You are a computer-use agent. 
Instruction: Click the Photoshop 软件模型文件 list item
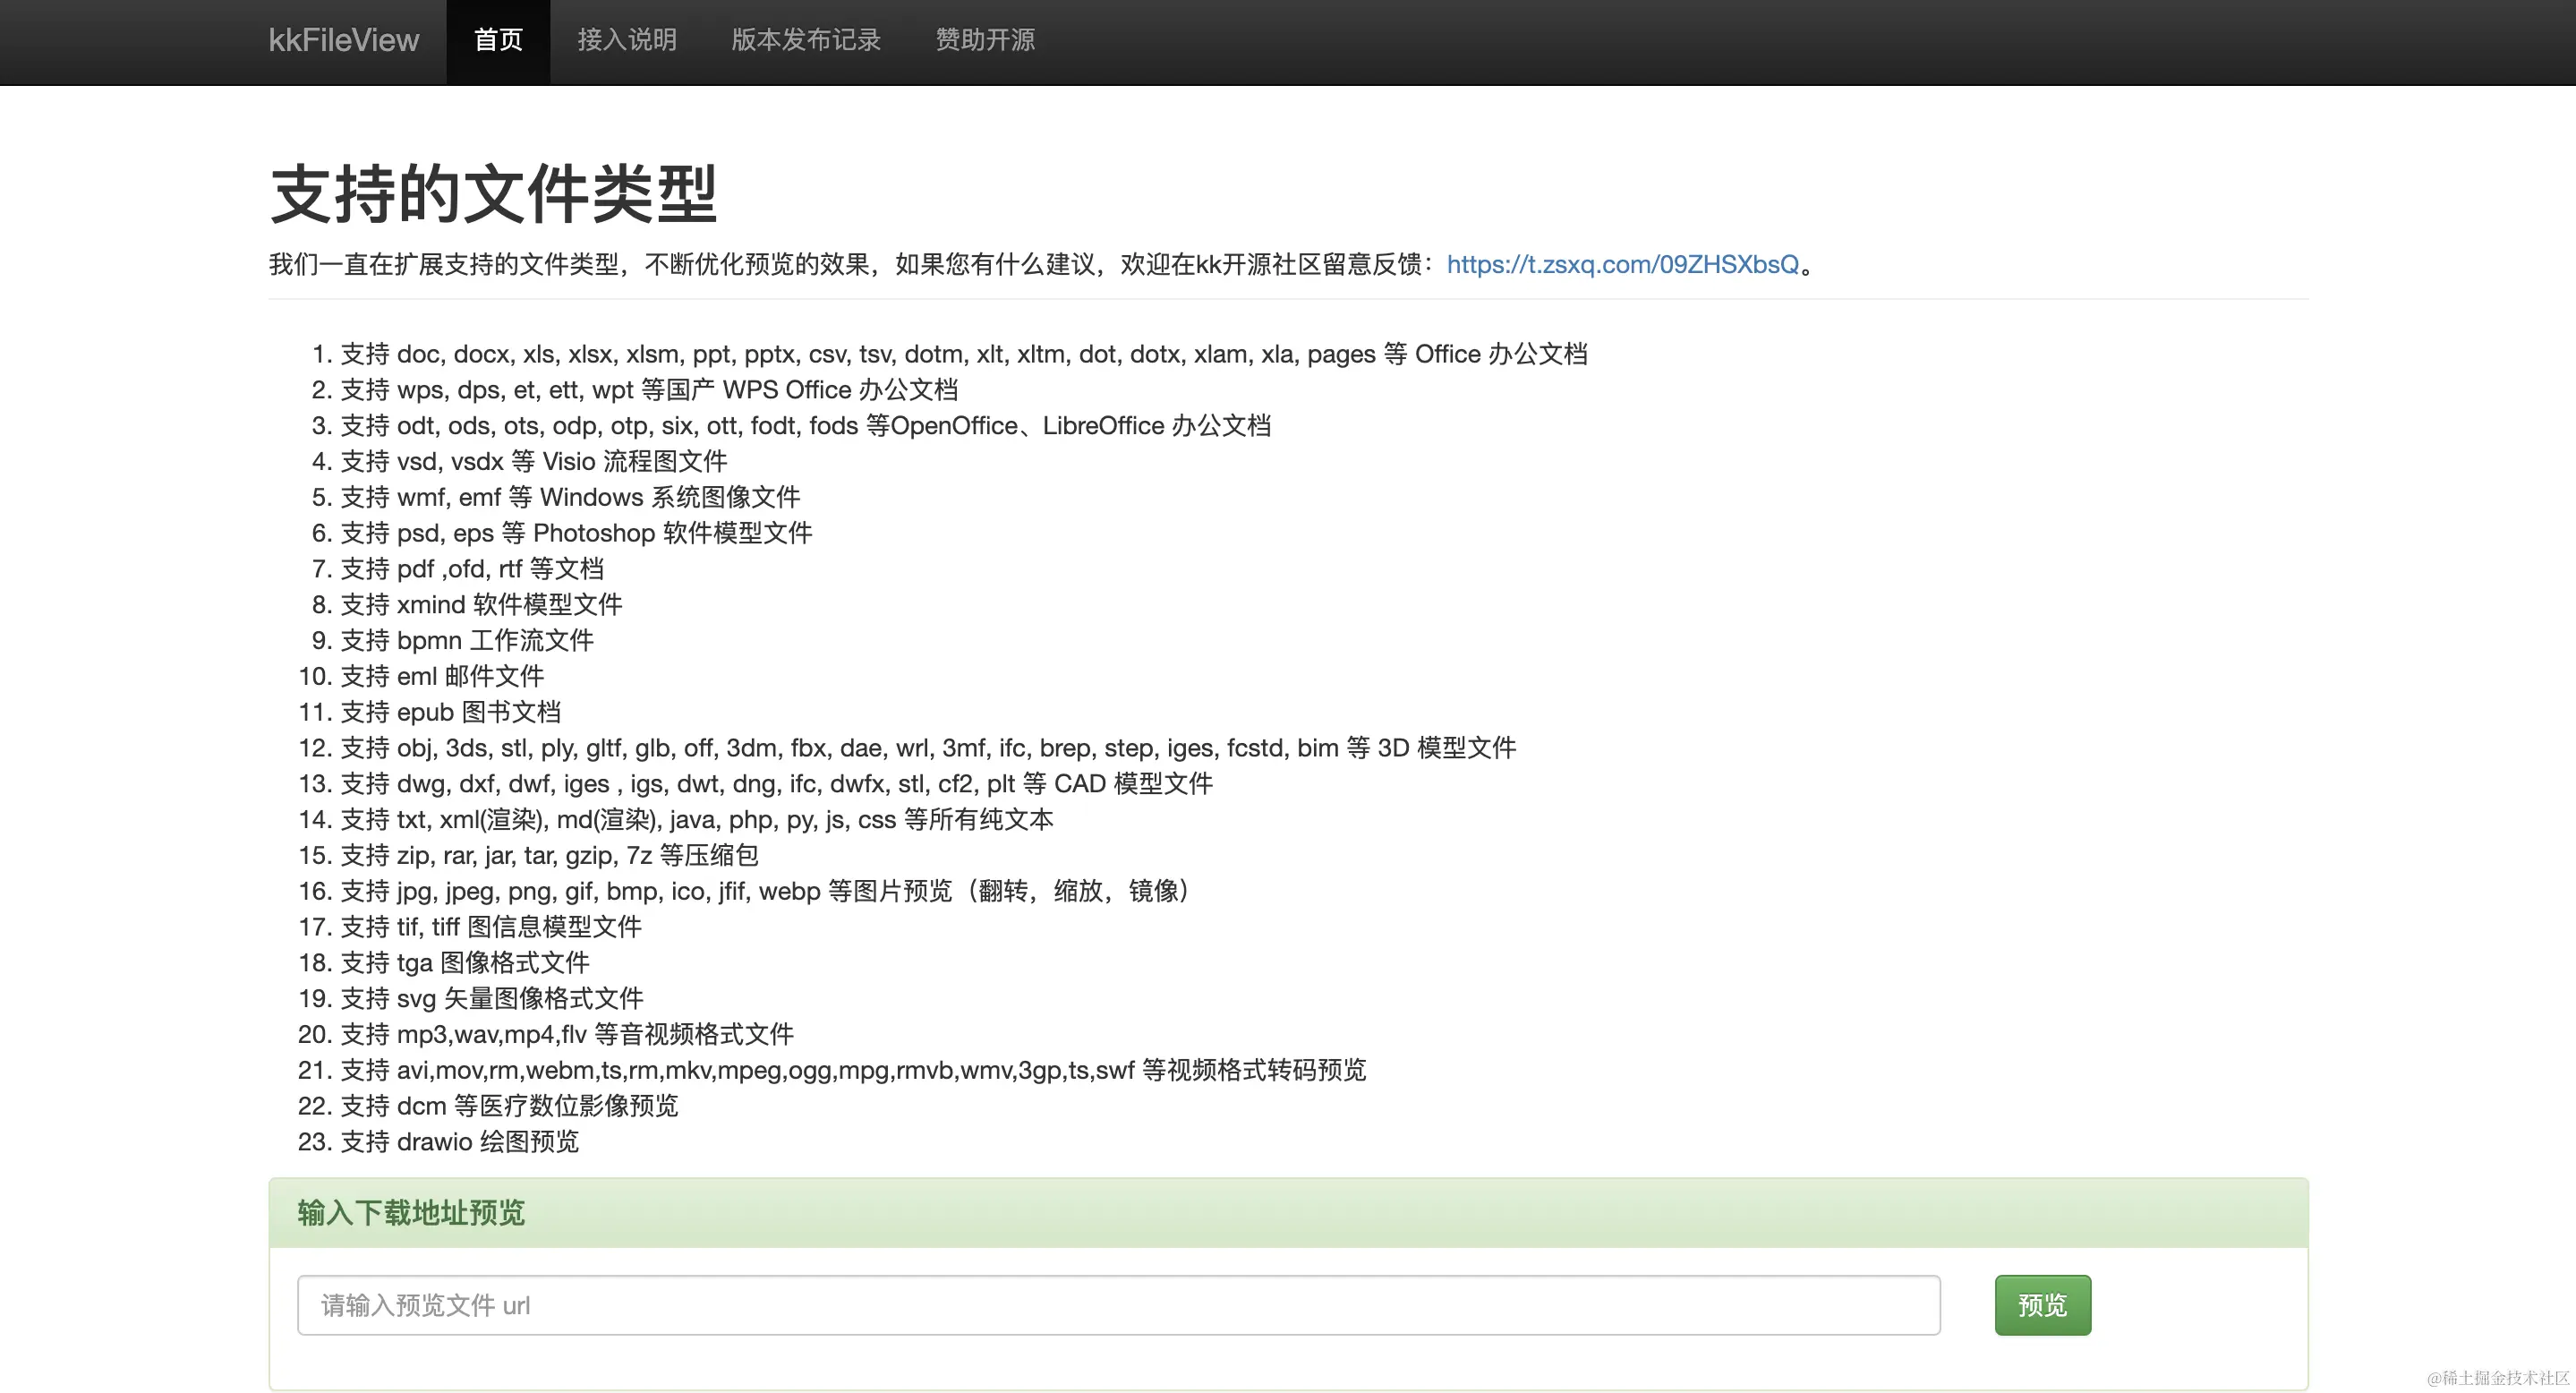[x=576, y=533]
